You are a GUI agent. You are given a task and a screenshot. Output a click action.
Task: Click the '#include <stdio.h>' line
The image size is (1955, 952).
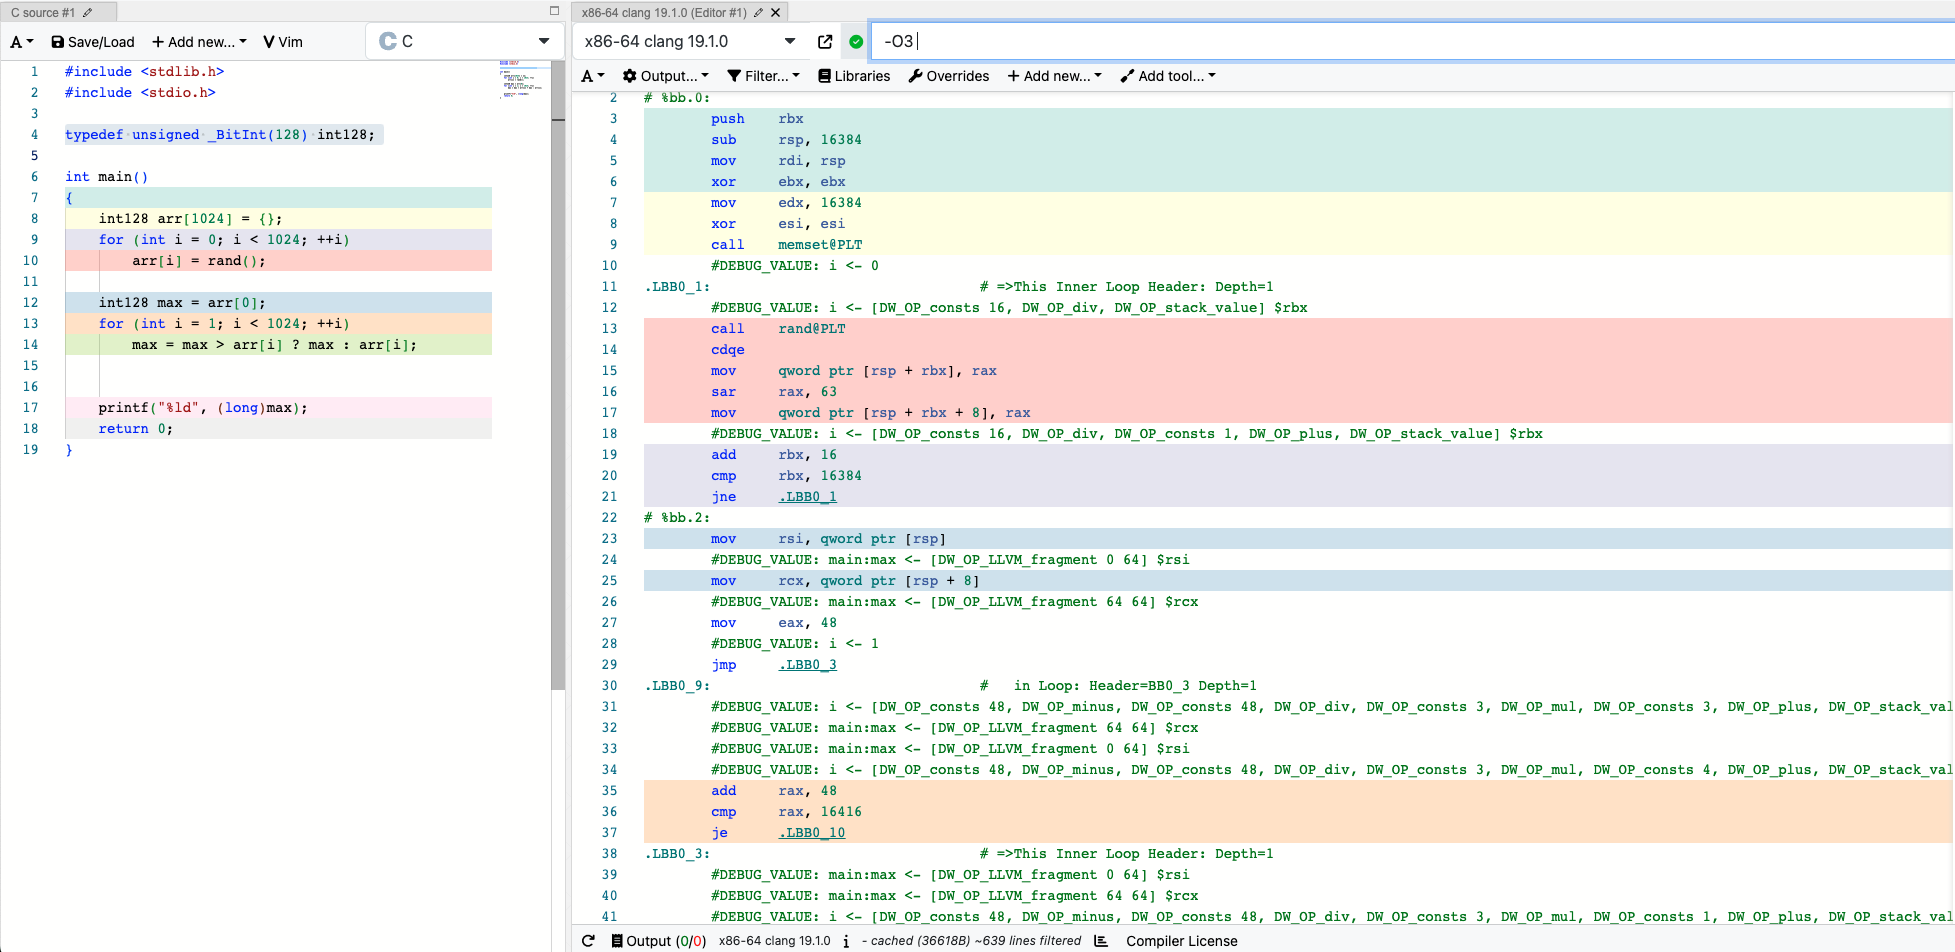(x=140, y=93)
